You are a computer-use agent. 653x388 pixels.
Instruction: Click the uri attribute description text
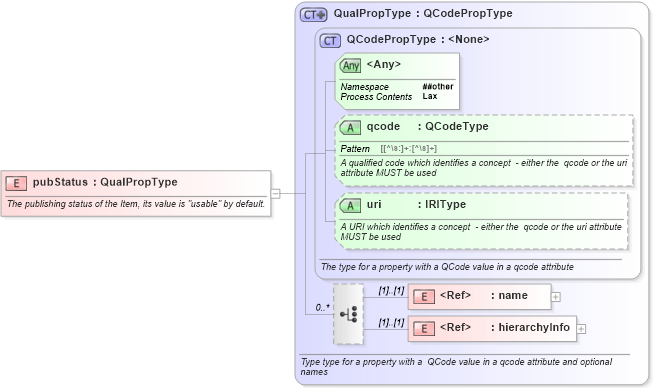(481, 231)
